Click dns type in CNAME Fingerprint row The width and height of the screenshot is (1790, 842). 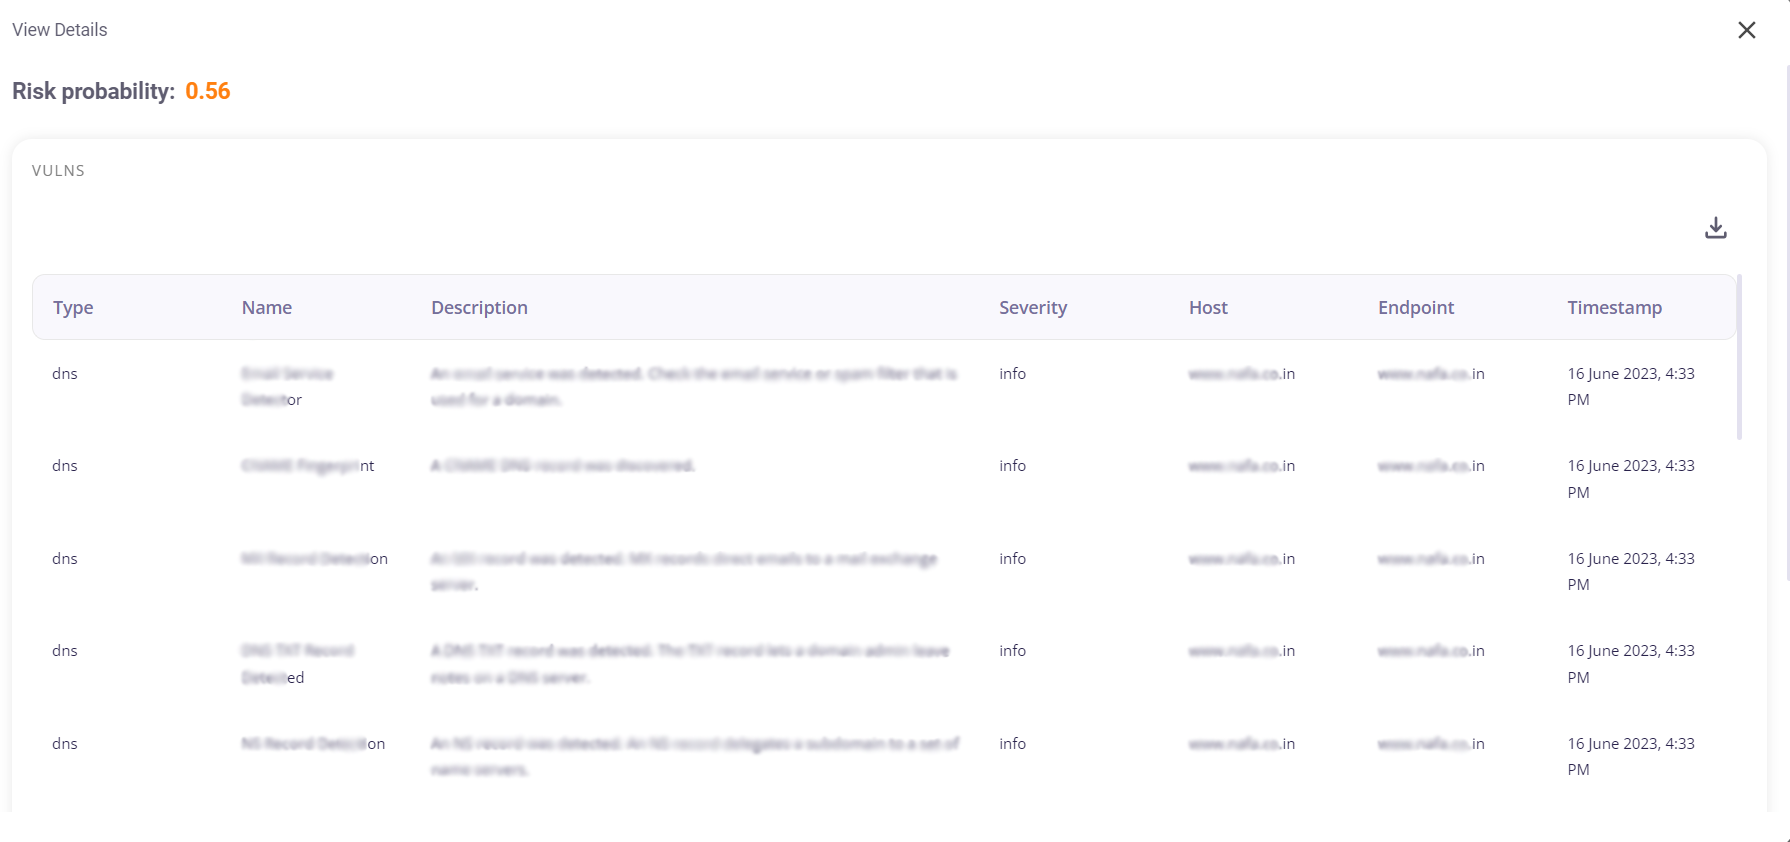coord(65,466)
